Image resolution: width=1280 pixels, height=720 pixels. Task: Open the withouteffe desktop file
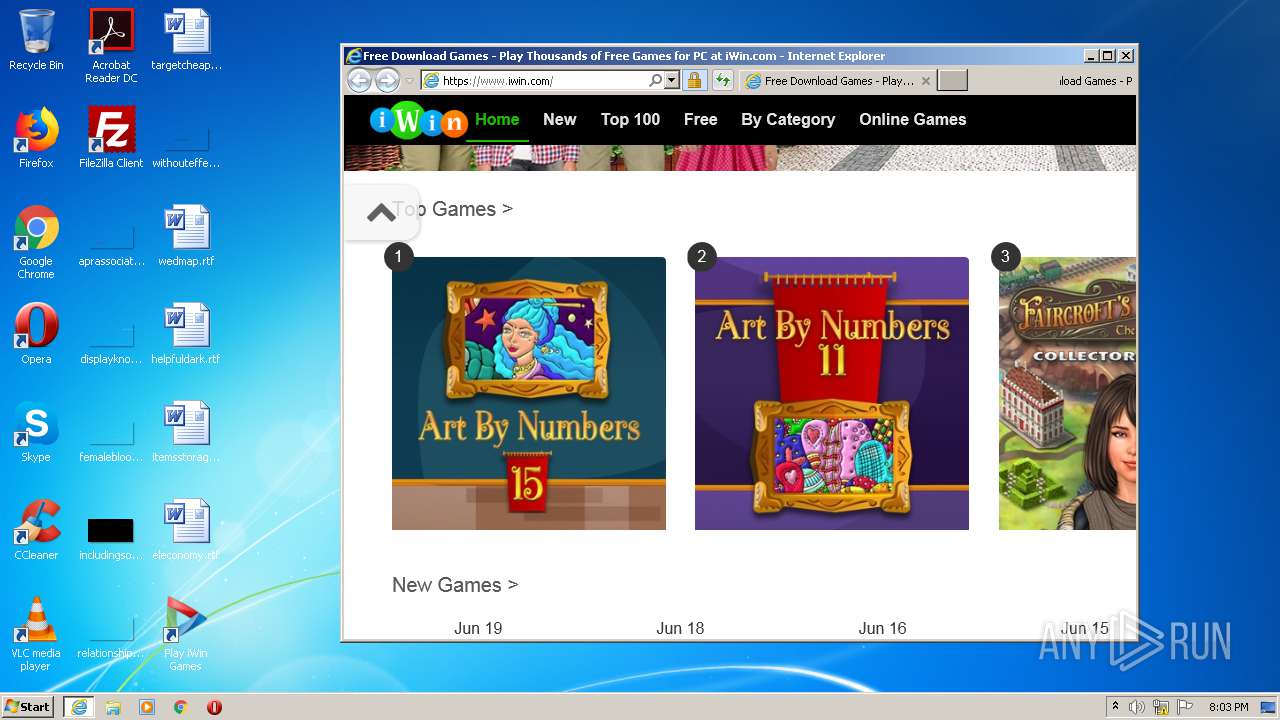(186, 145)
